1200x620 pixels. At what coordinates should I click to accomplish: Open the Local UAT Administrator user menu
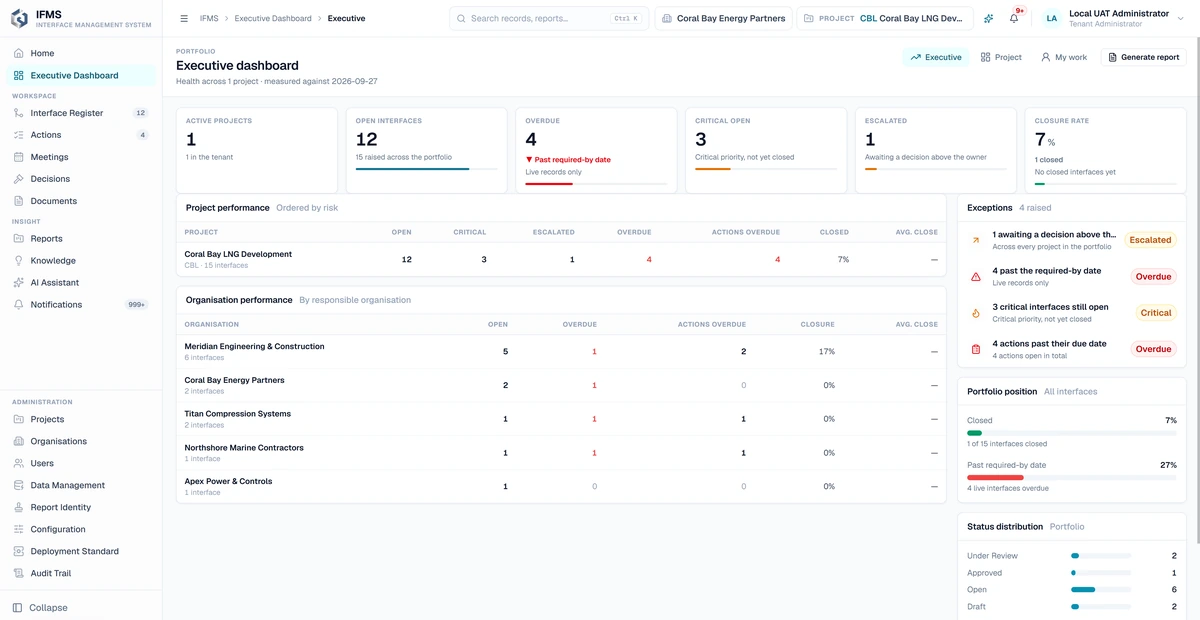click(1112, 18)
